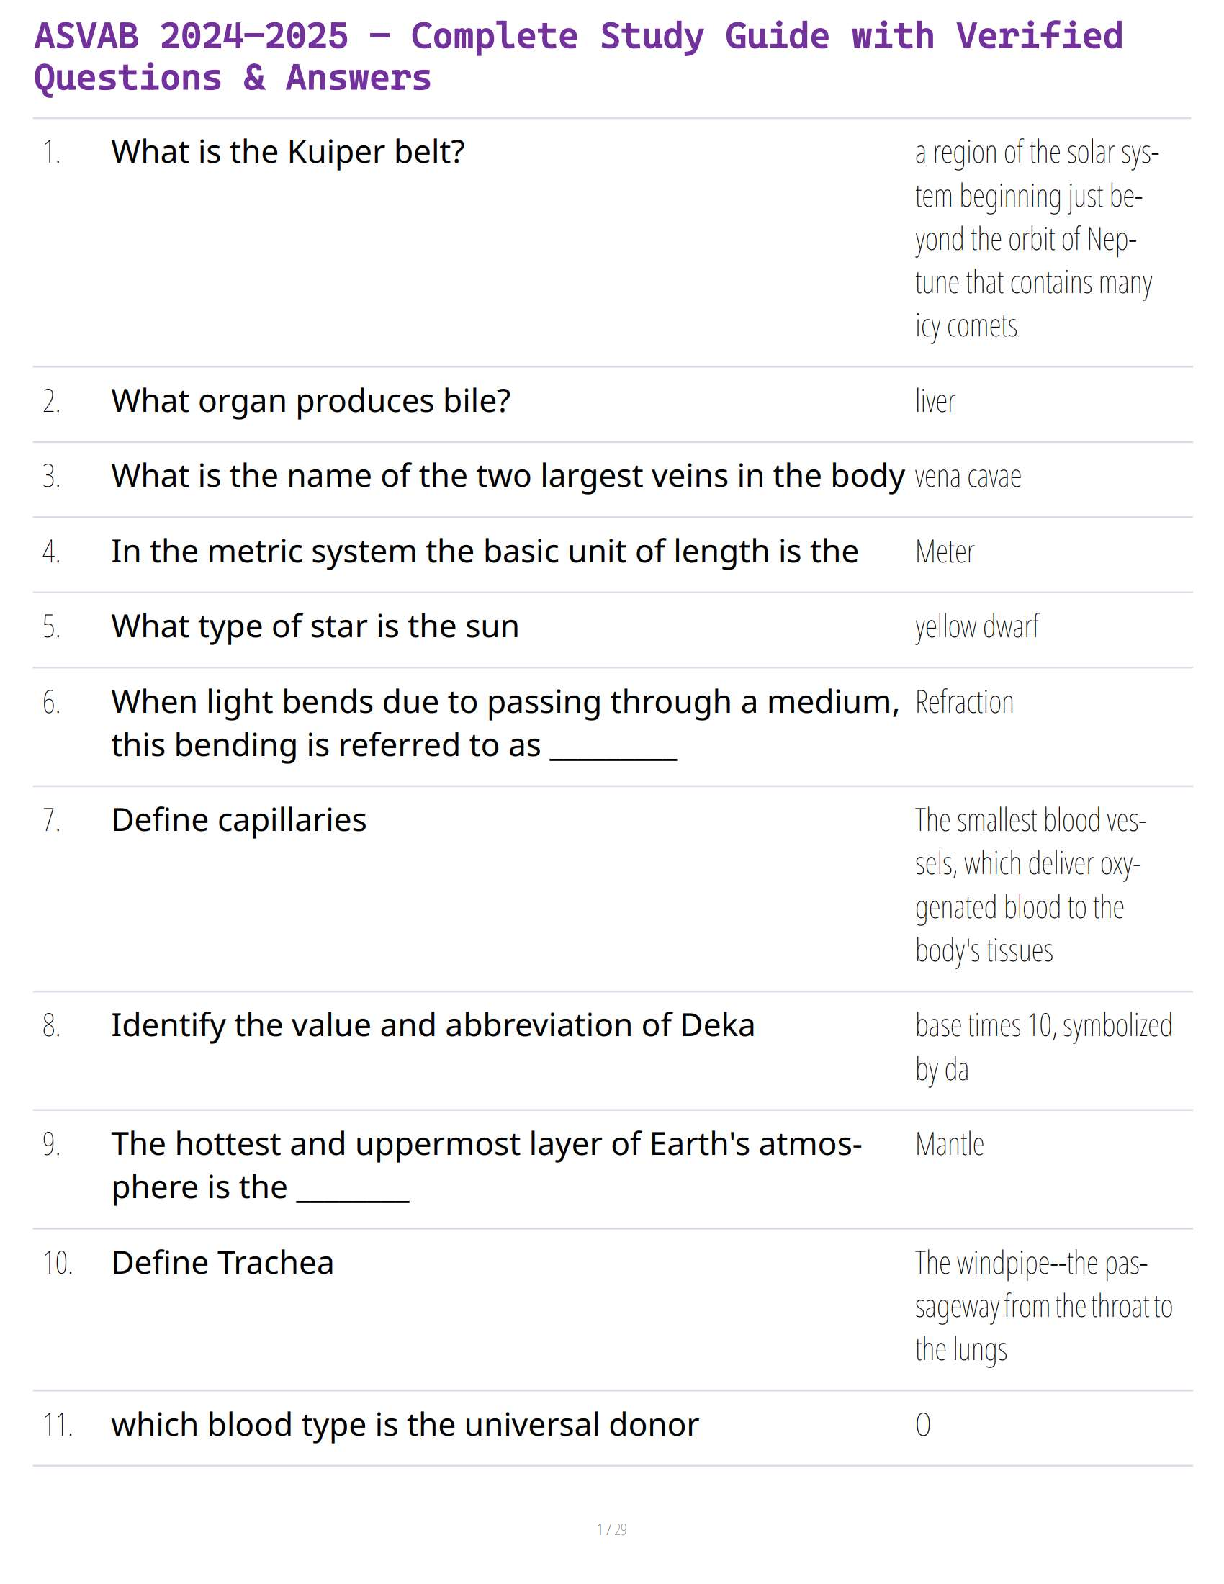Click the 'Define capillaries' question
The width and height of the screenshot is (1224, 1584).
239,820
